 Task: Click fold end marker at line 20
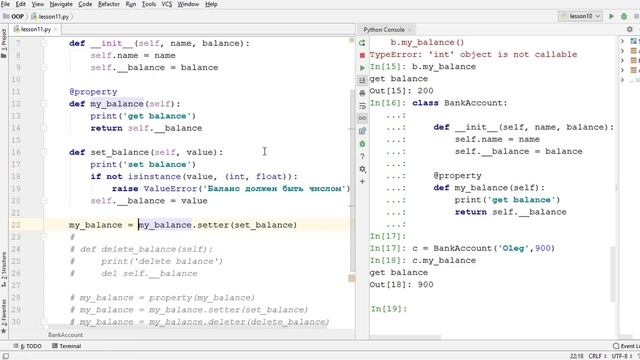tap(44, 201)
